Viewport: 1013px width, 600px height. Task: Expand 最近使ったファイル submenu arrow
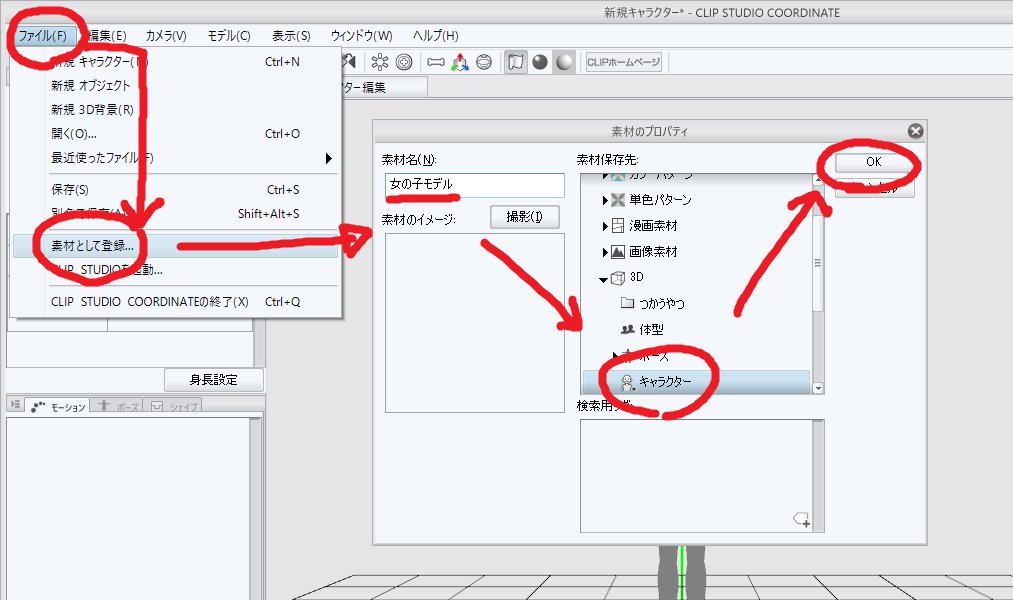click(x=328, y=158)
